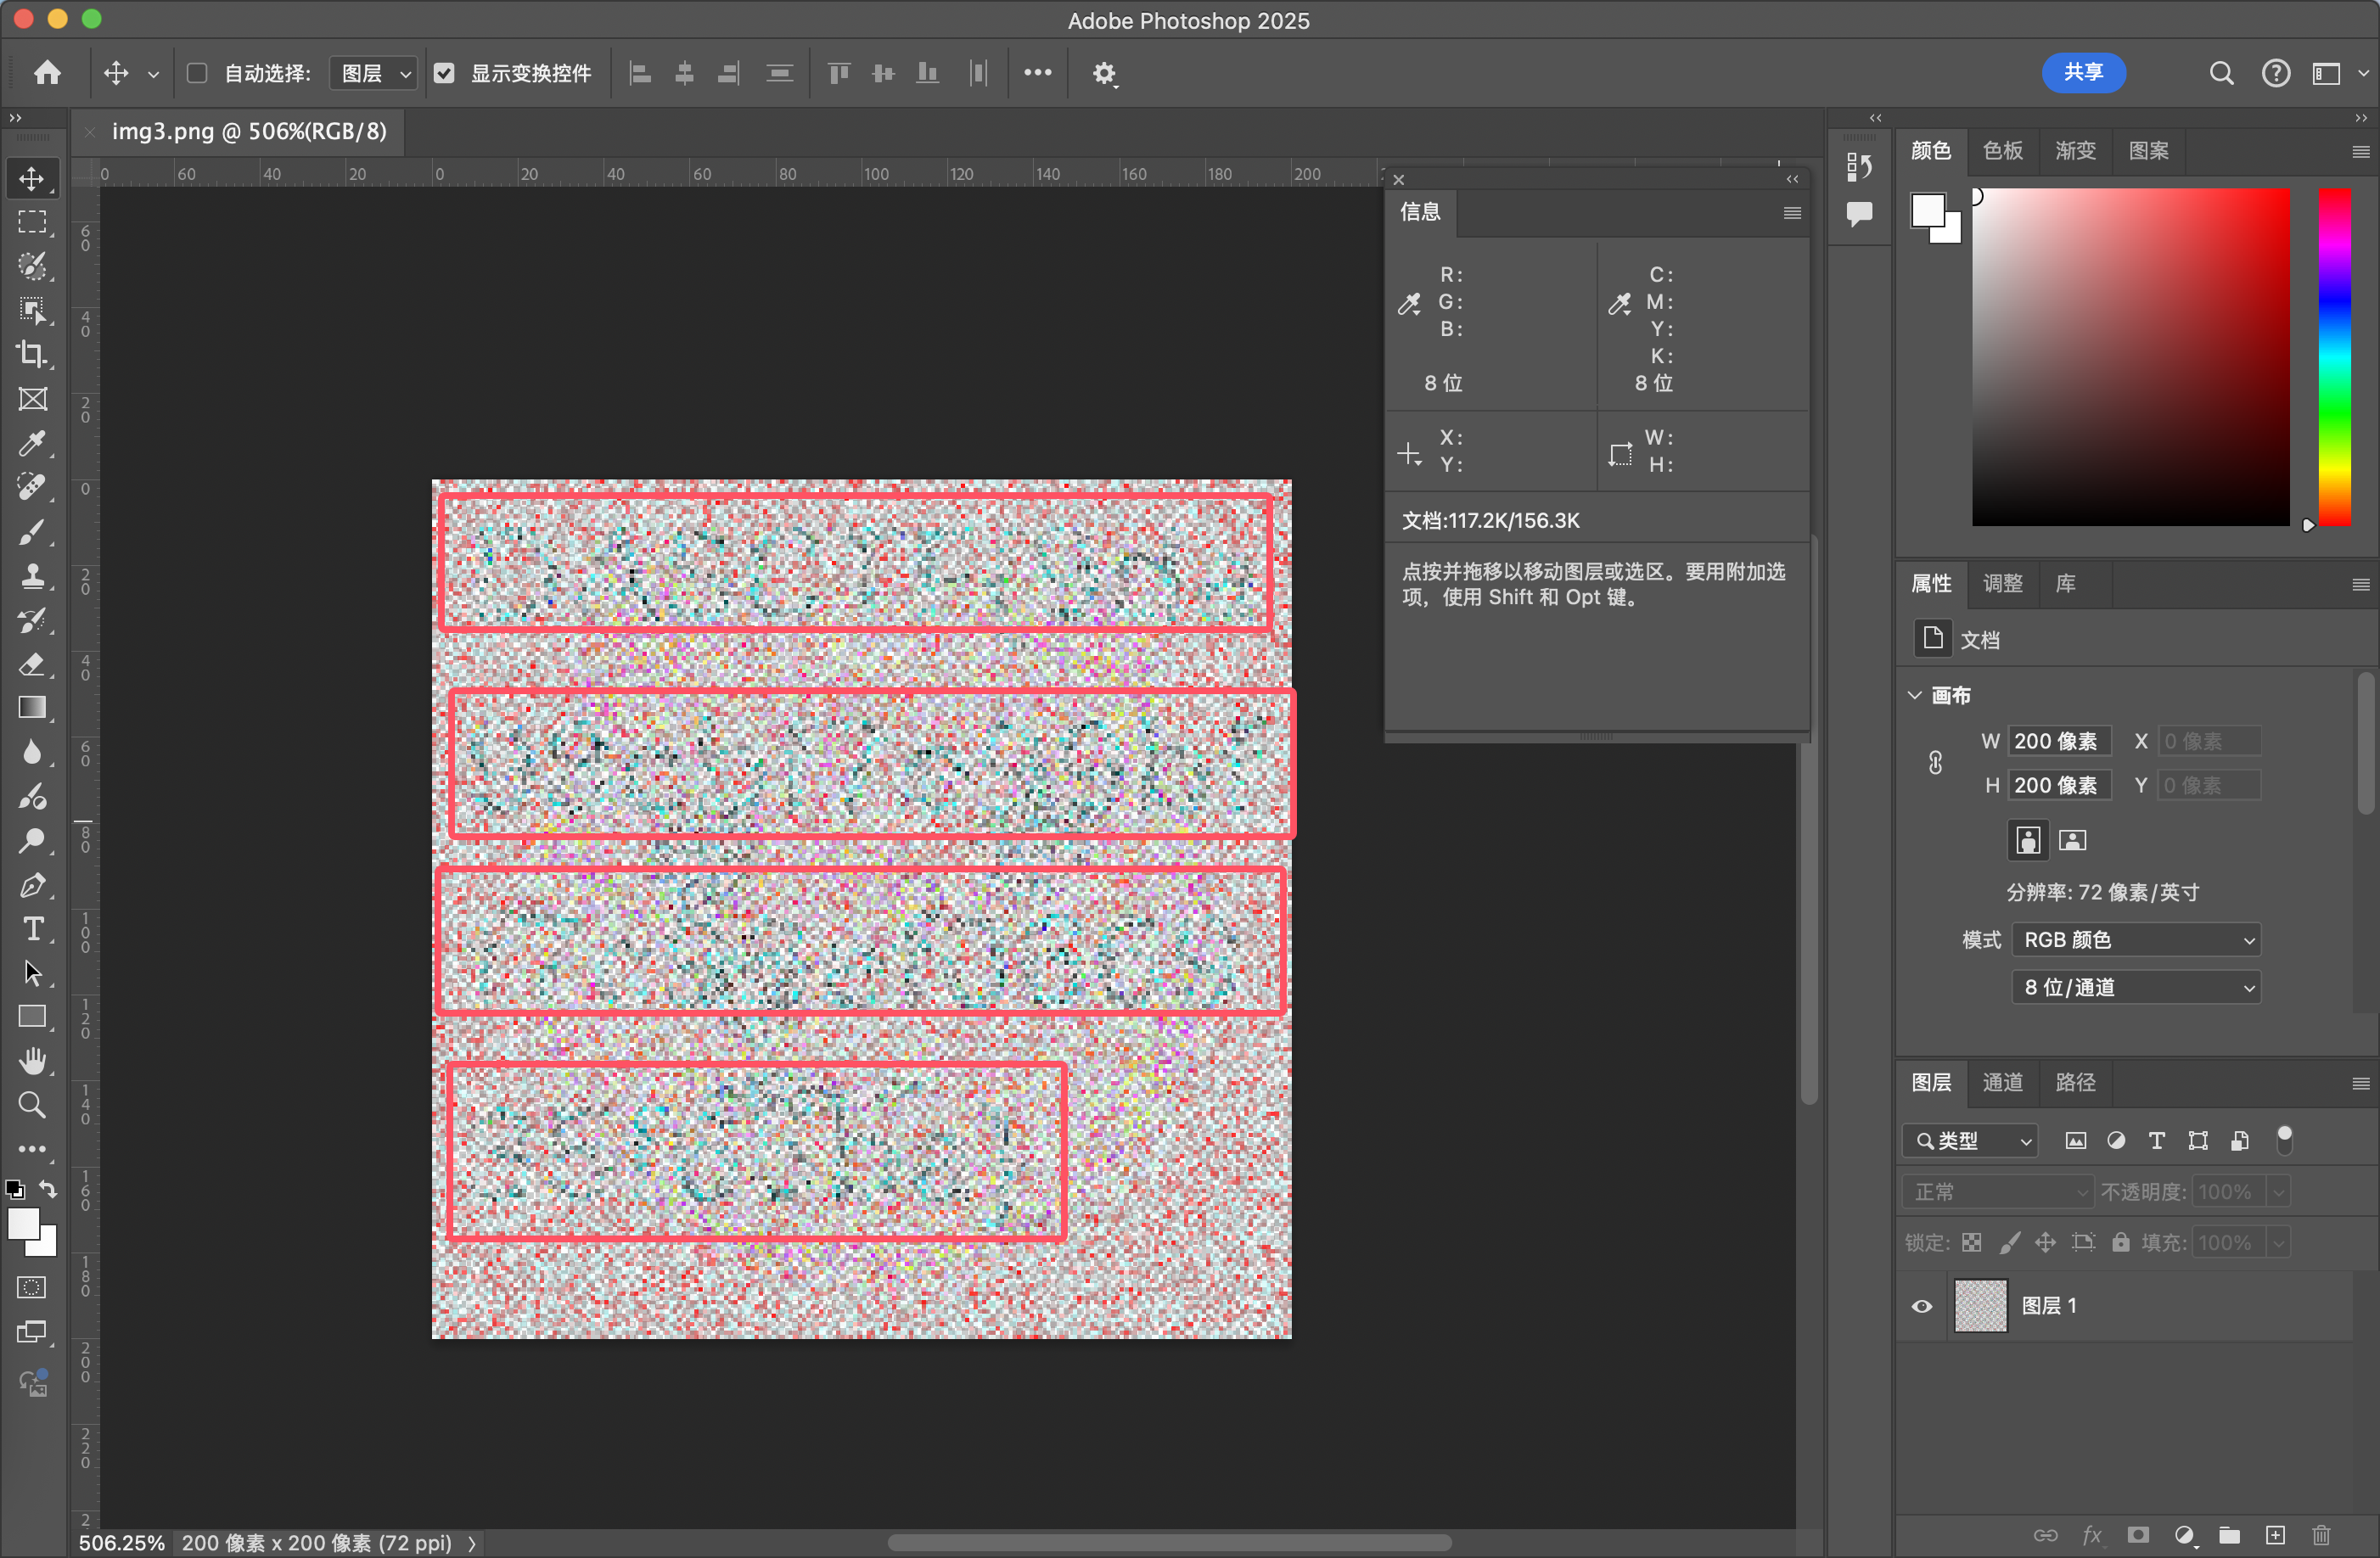2380x1558 pixels.
Task: Enable the 自动选择 checkbox
Action: [x=197, y=73]
